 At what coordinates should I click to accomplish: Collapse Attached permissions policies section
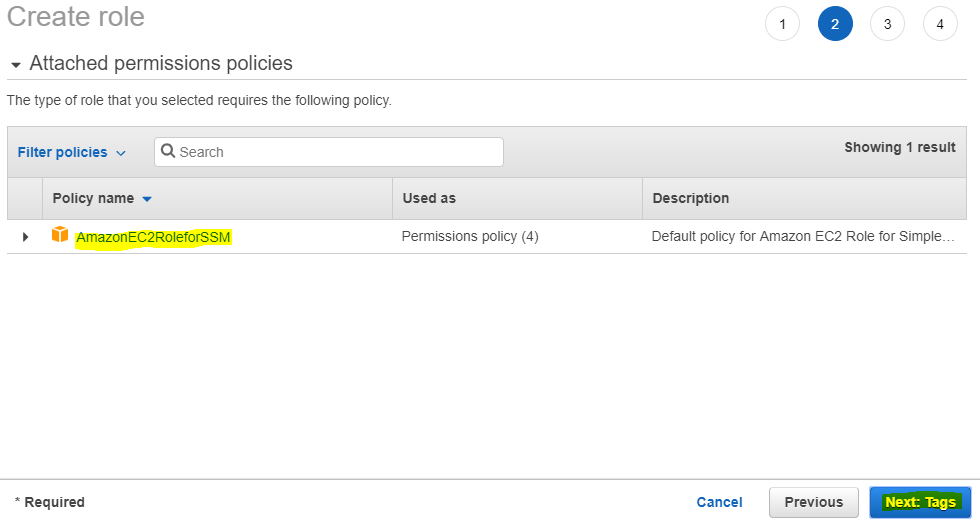16,64
